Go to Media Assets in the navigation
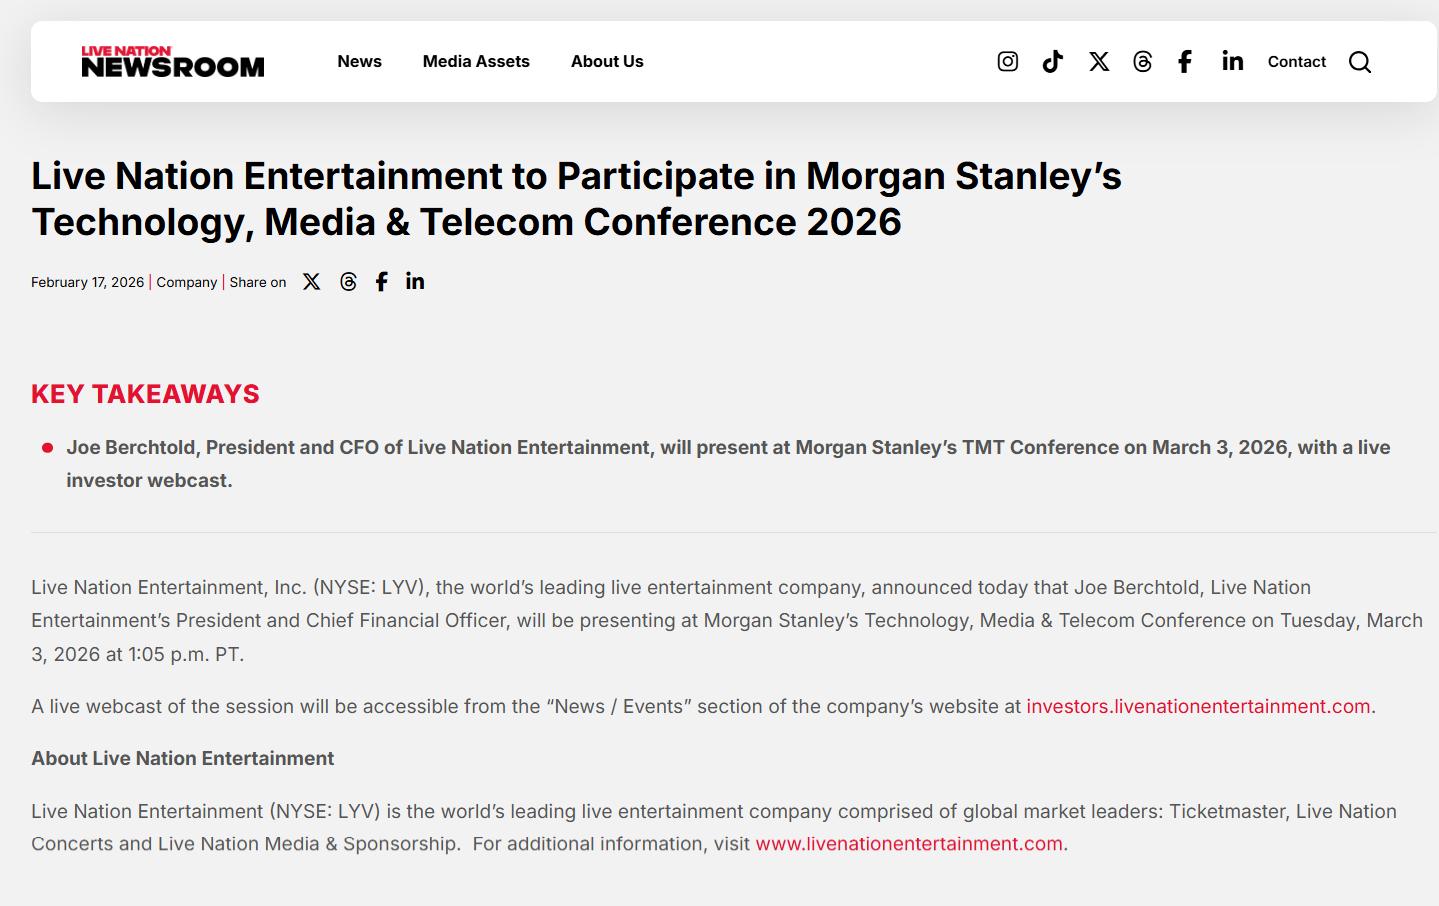The width and height of the screenshot is (1439, 906). [x=476, y=61]
